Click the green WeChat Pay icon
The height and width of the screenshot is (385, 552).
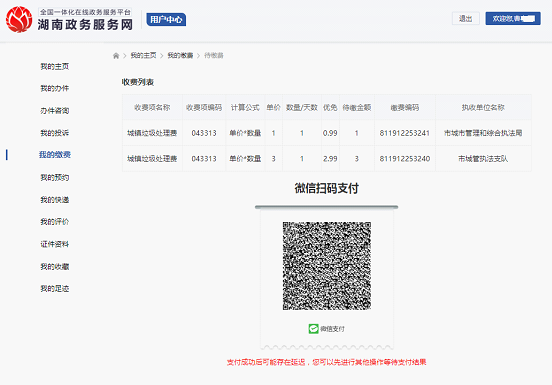coord(313,329)
